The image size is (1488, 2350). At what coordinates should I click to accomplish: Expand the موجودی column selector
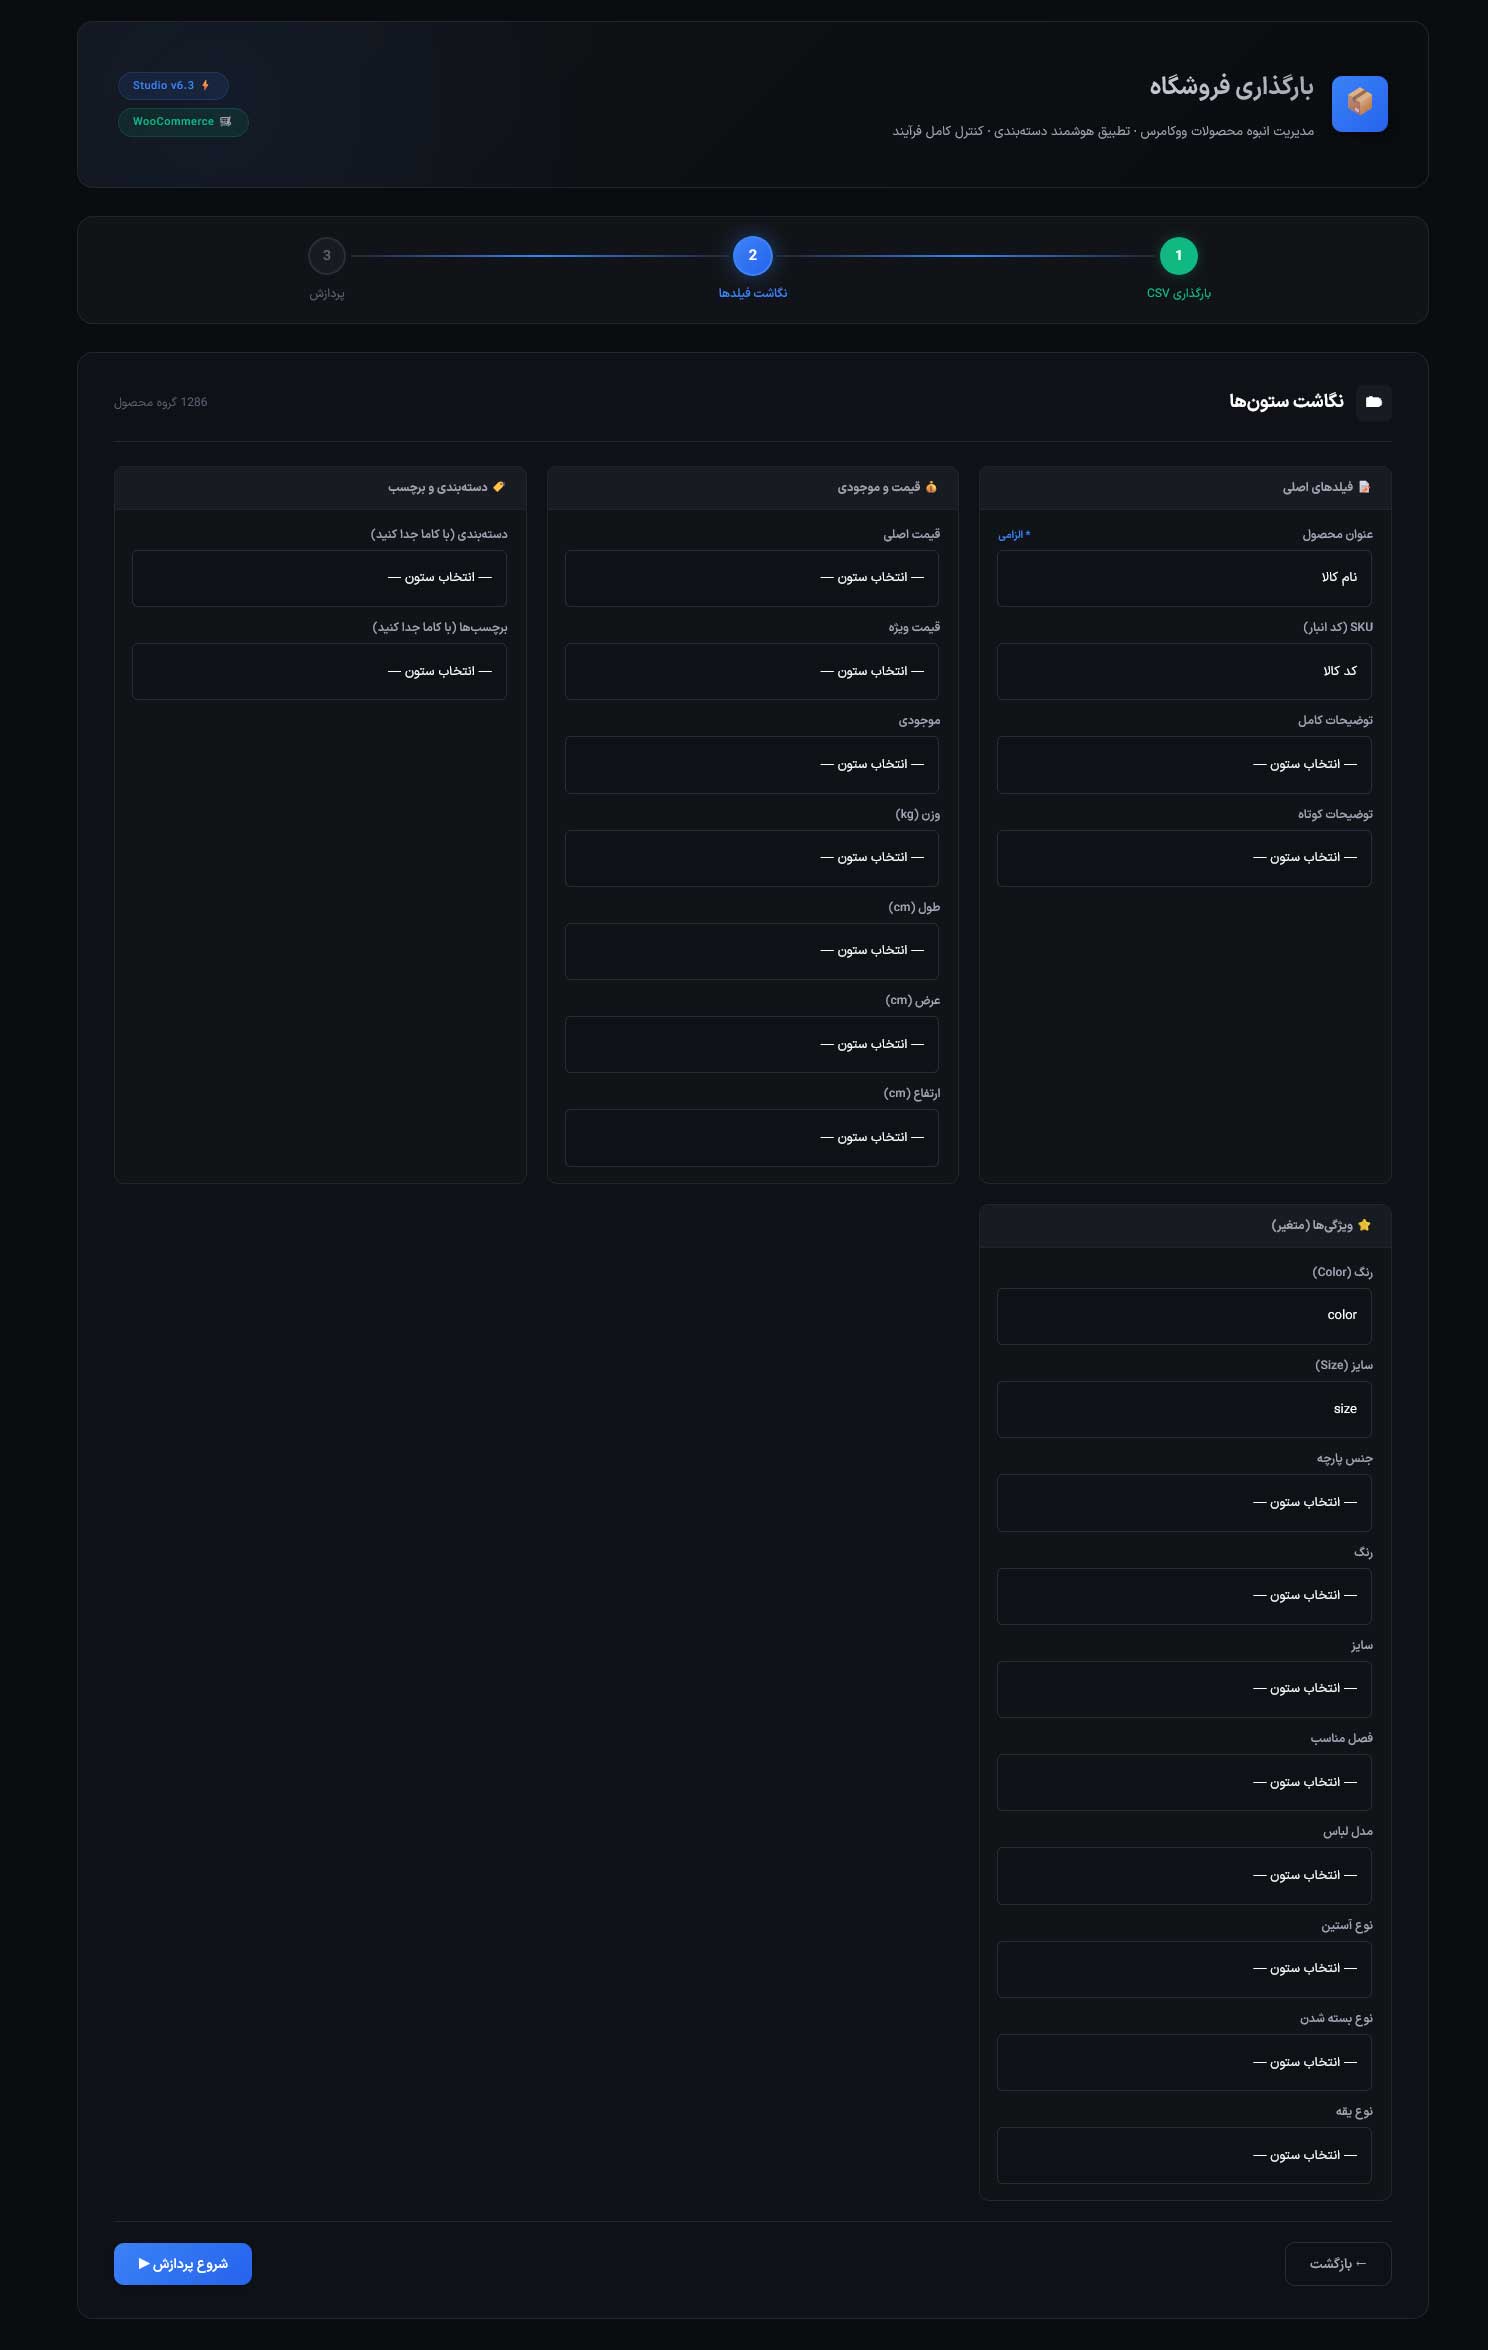coord(752,765)
